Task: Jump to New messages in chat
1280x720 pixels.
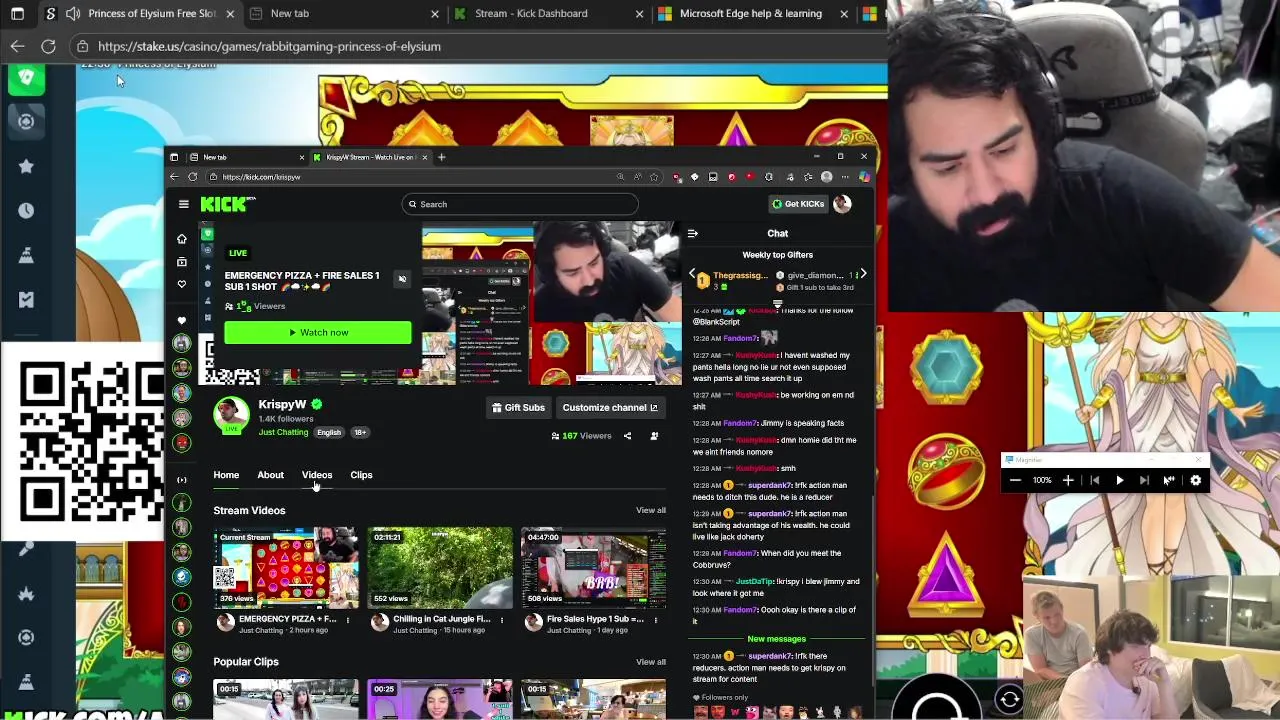Action: pos(776,639)
